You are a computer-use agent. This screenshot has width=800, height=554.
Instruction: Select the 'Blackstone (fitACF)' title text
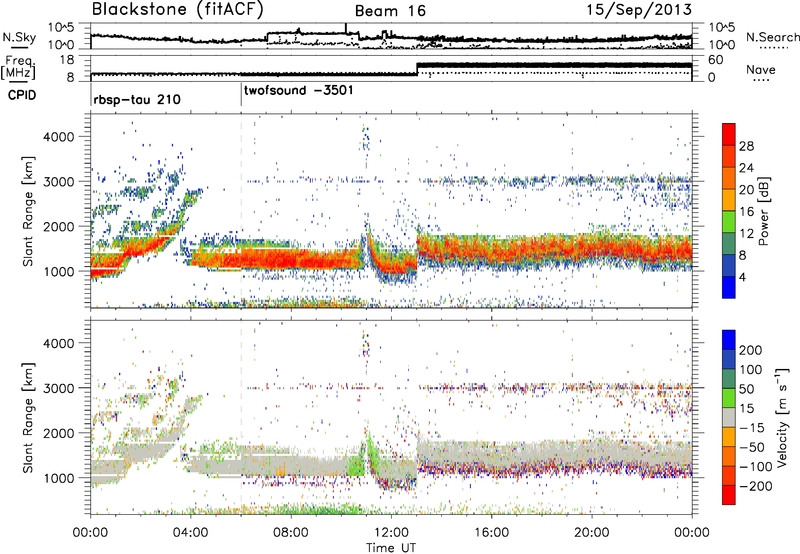coord(178,9)
